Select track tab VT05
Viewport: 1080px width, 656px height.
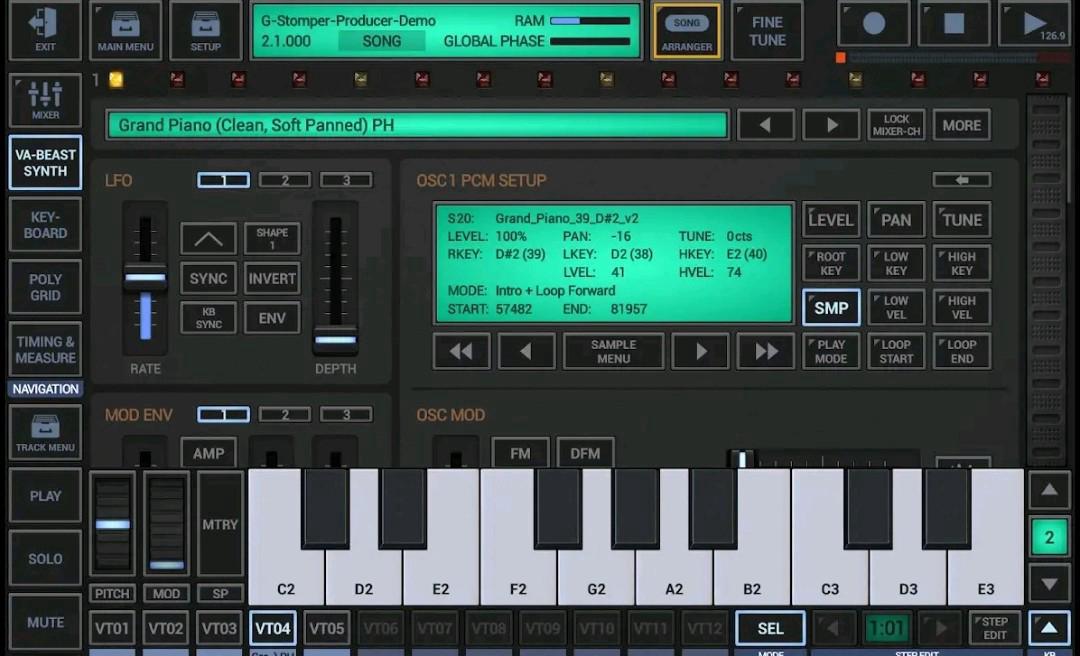click(324, 628)
